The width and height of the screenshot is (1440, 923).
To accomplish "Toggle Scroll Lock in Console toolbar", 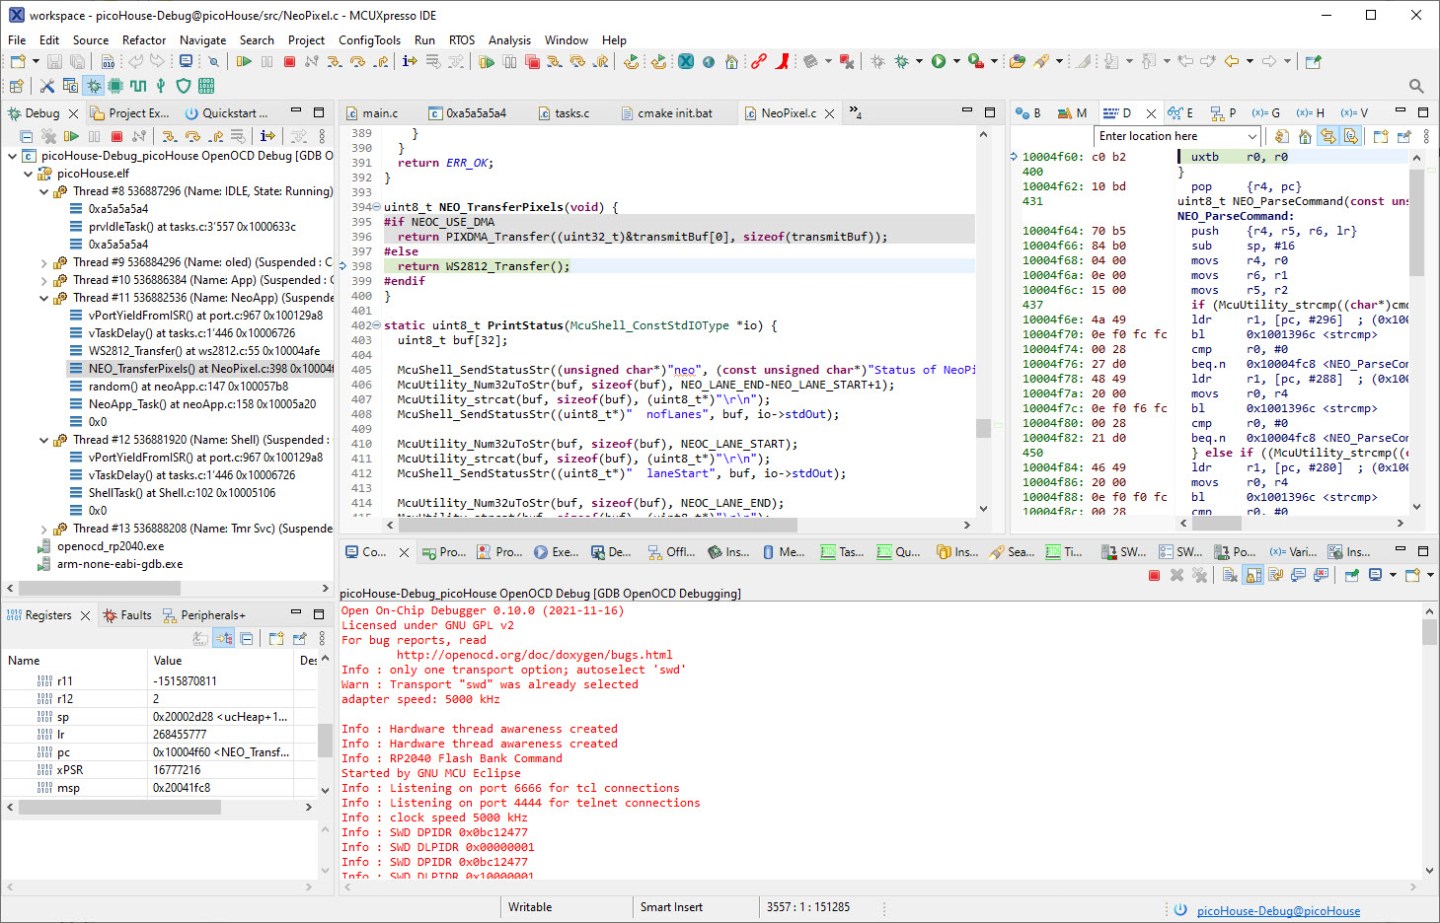I will coord(1253,575).
